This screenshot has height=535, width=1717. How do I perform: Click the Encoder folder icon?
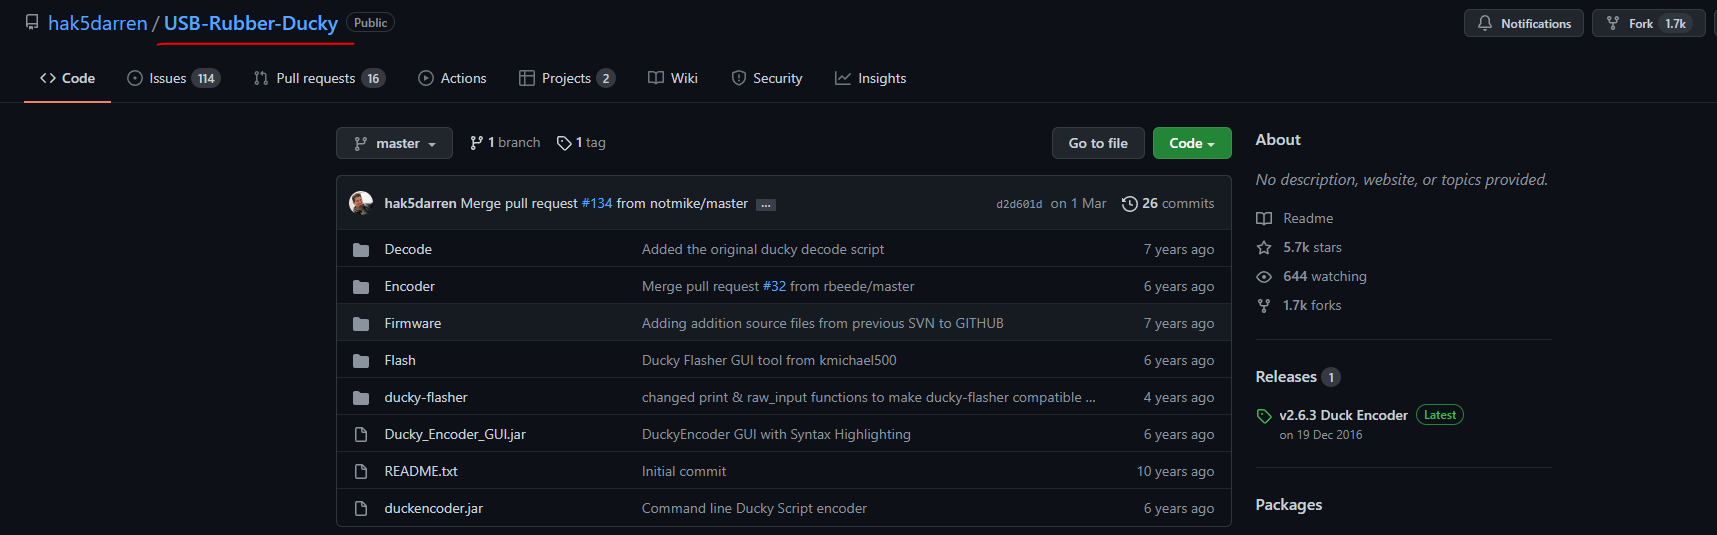361,286
